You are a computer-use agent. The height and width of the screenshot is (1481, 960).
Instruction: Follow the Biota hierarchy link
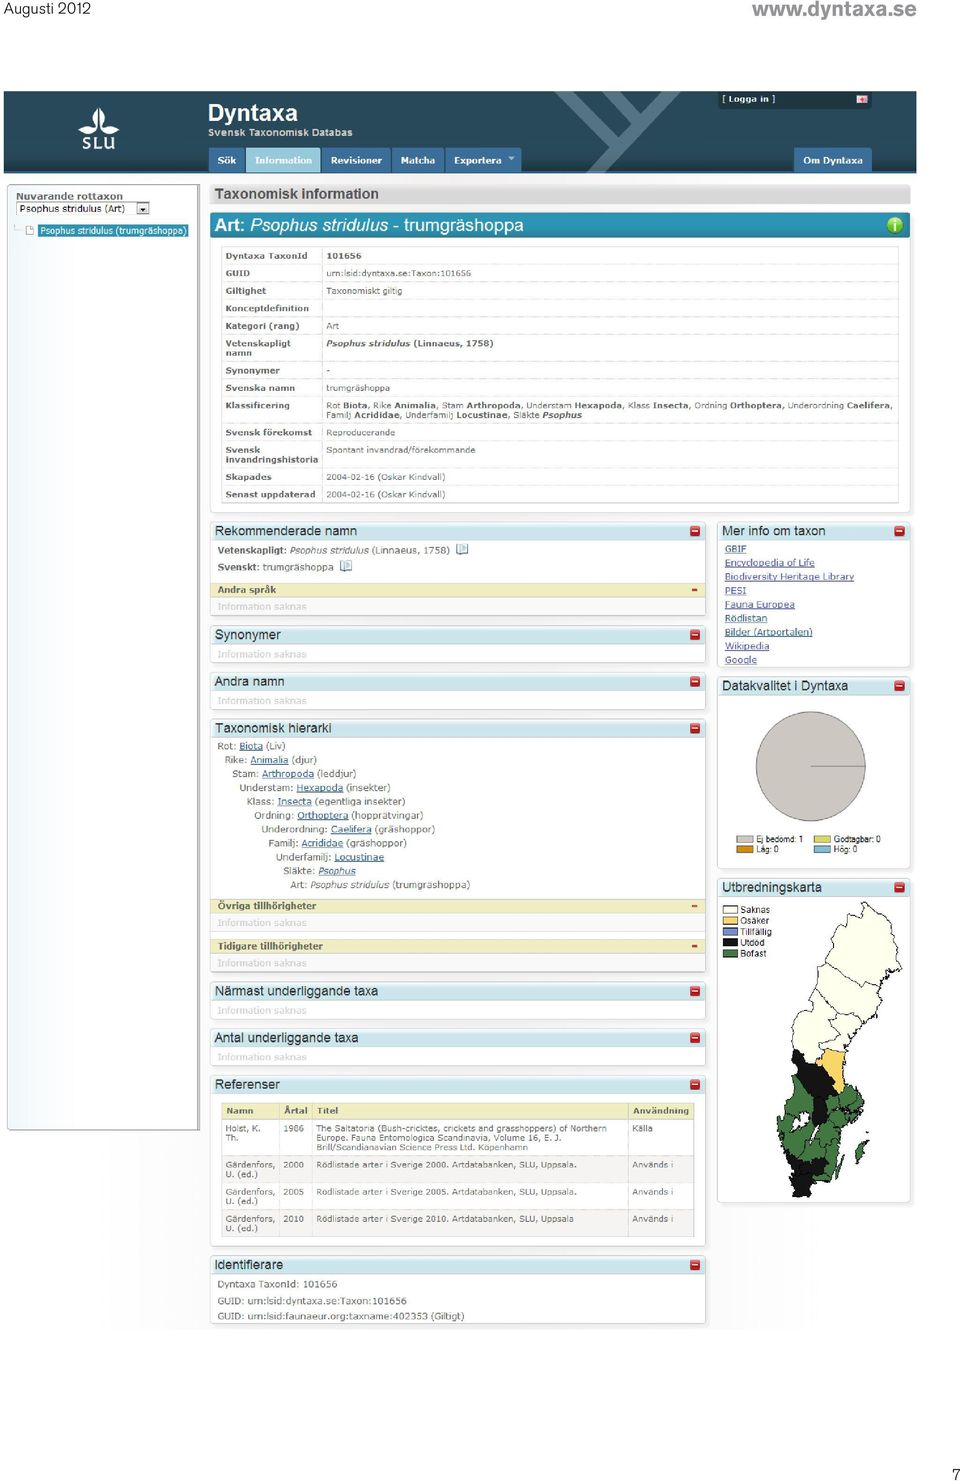point(251,746)
